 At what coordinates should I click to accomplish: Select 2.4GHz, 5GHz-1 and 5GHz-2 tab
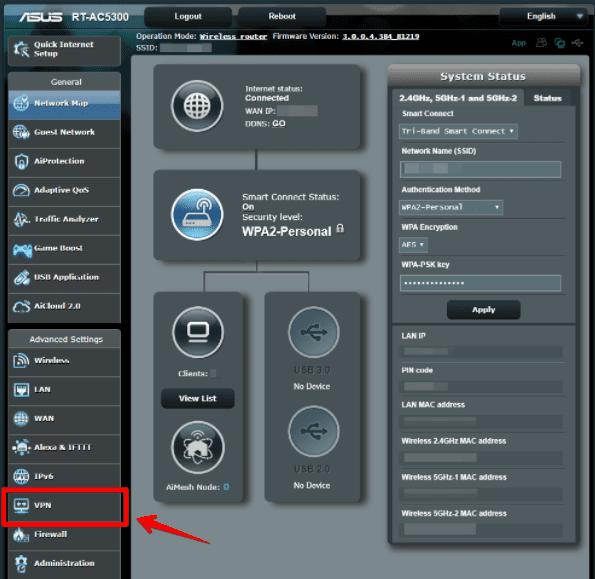tap(458, 98)
